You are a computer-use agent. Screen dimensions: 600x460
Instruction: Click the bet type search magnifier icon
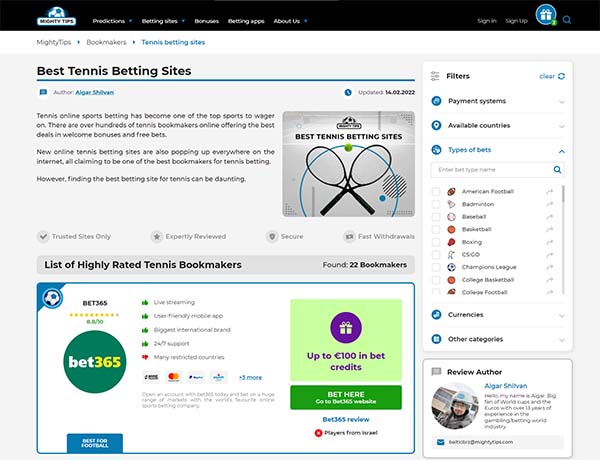[x=557, y=170]
